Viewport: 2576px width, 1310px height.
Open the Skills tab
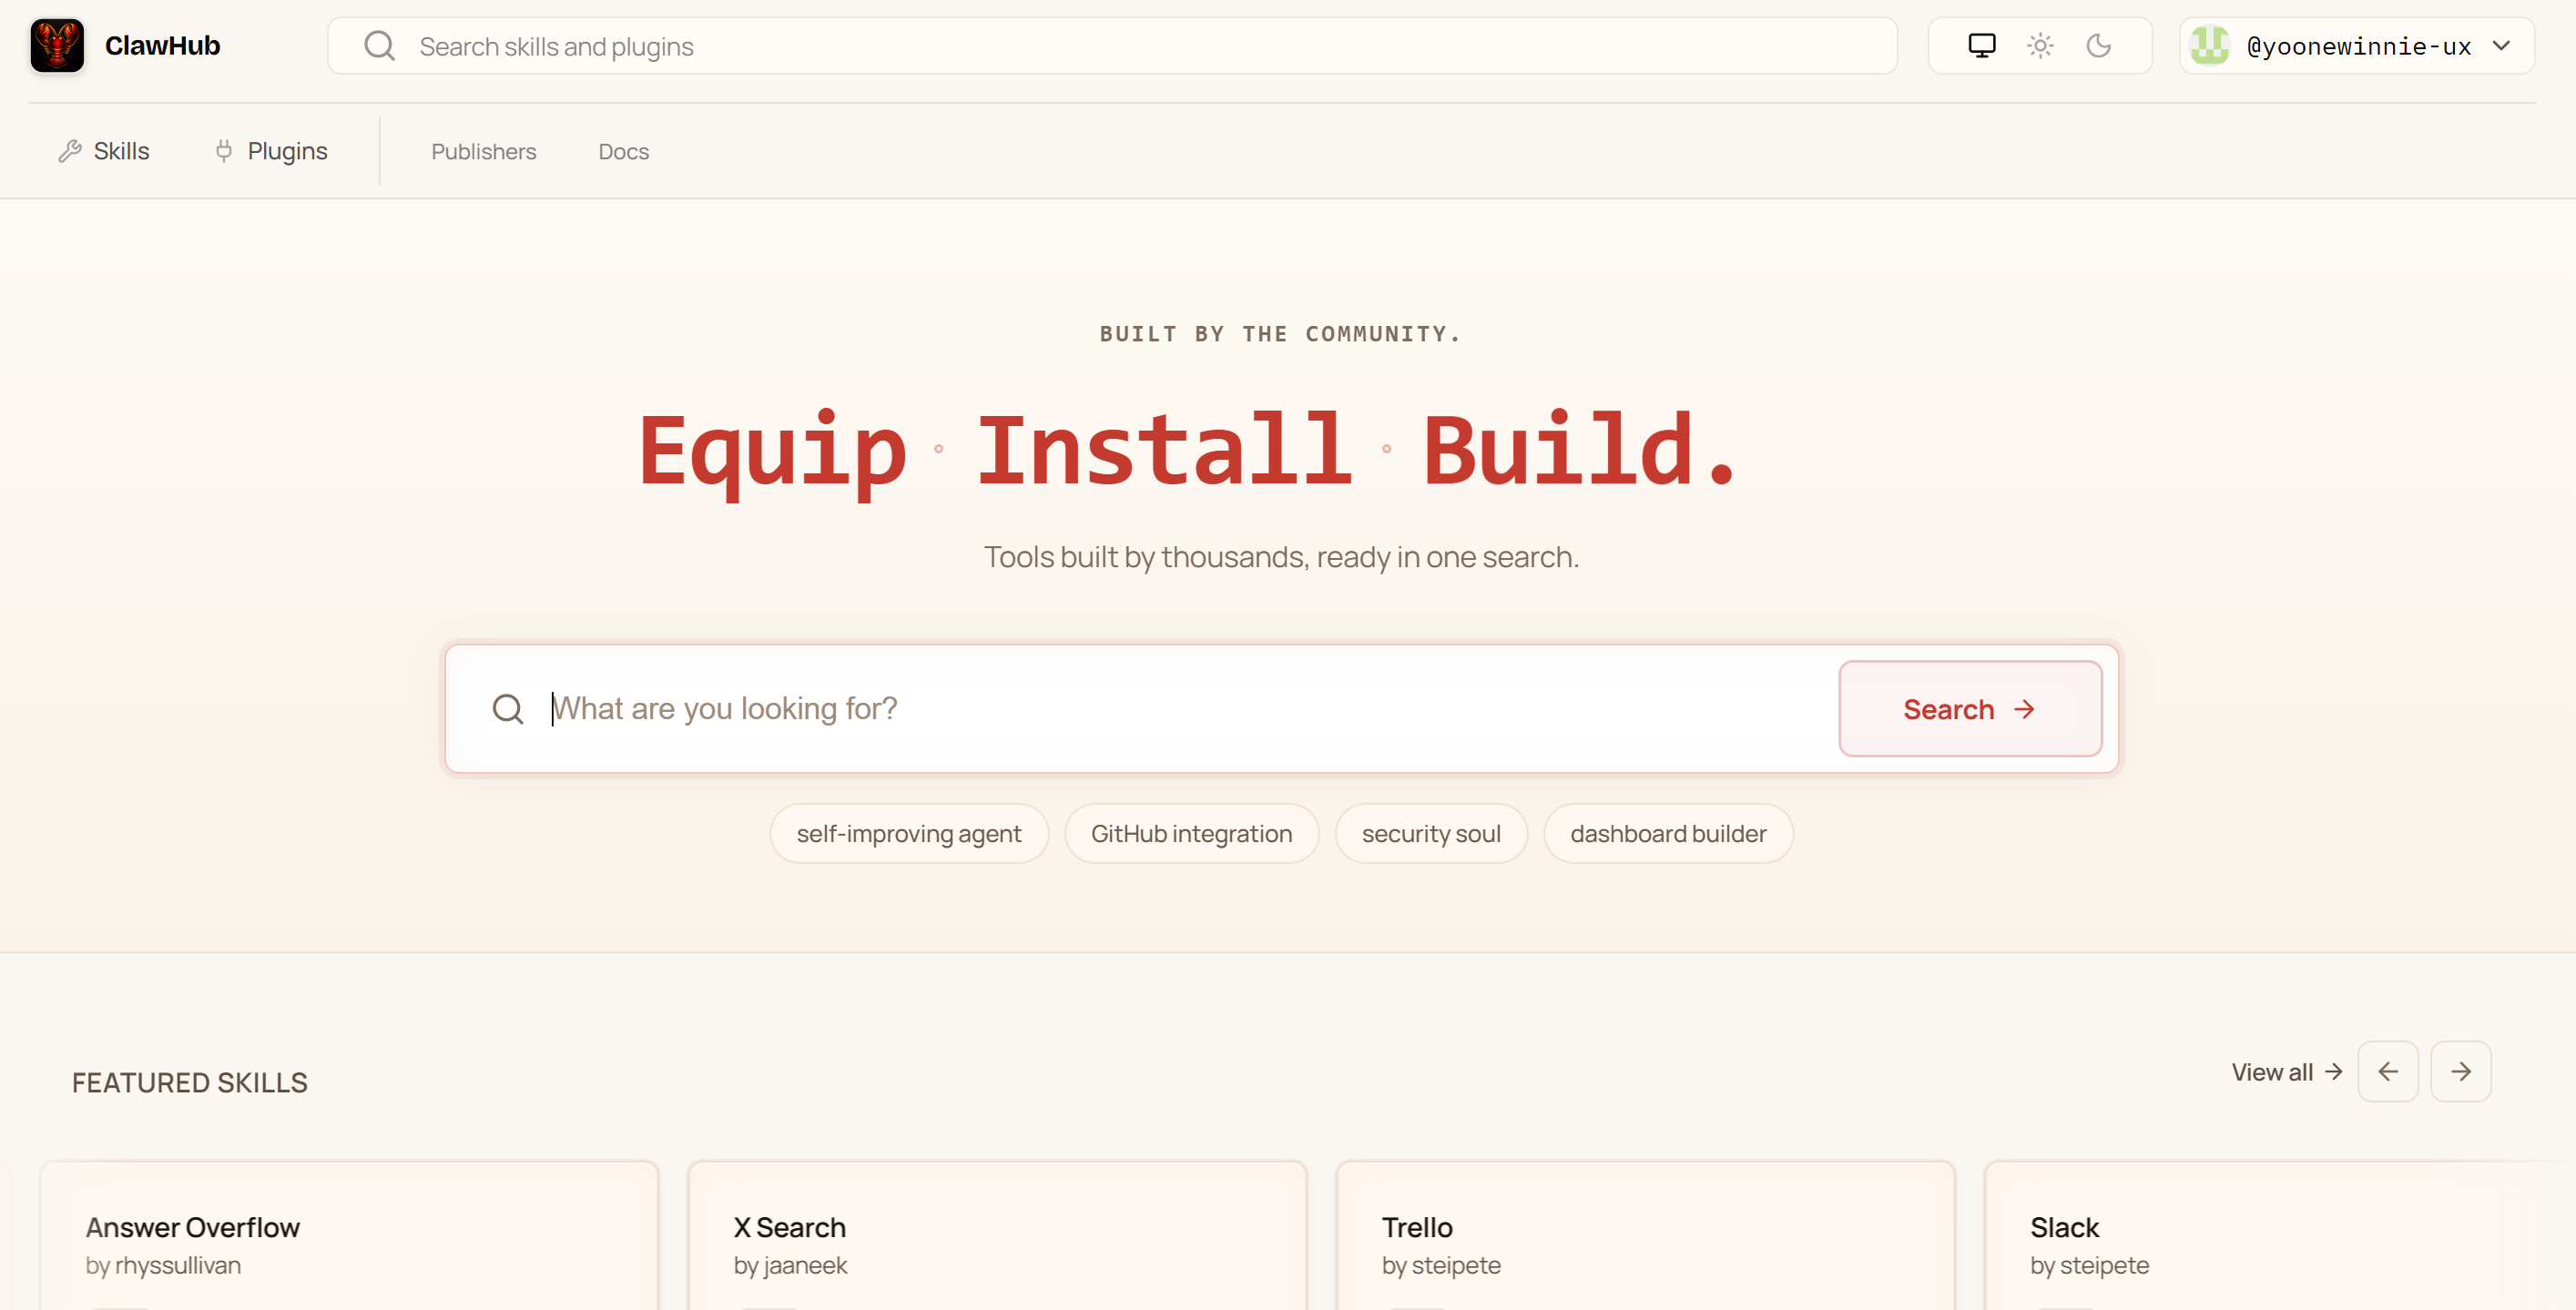(x=104, y=151)
